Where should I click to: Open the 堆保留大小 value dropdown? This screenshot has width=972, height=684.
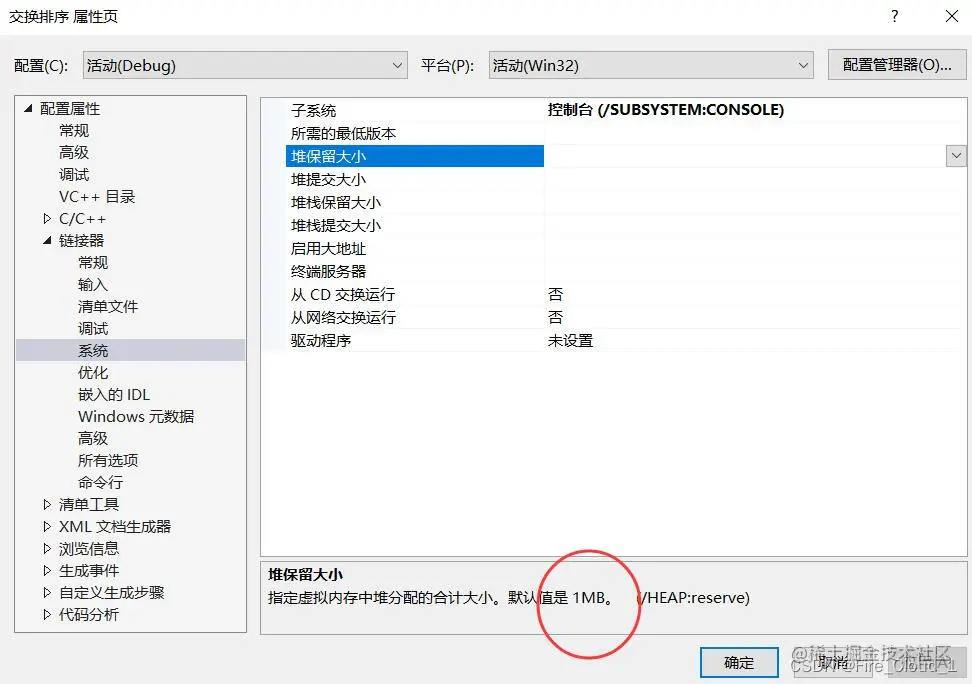(x=957, y=156)
